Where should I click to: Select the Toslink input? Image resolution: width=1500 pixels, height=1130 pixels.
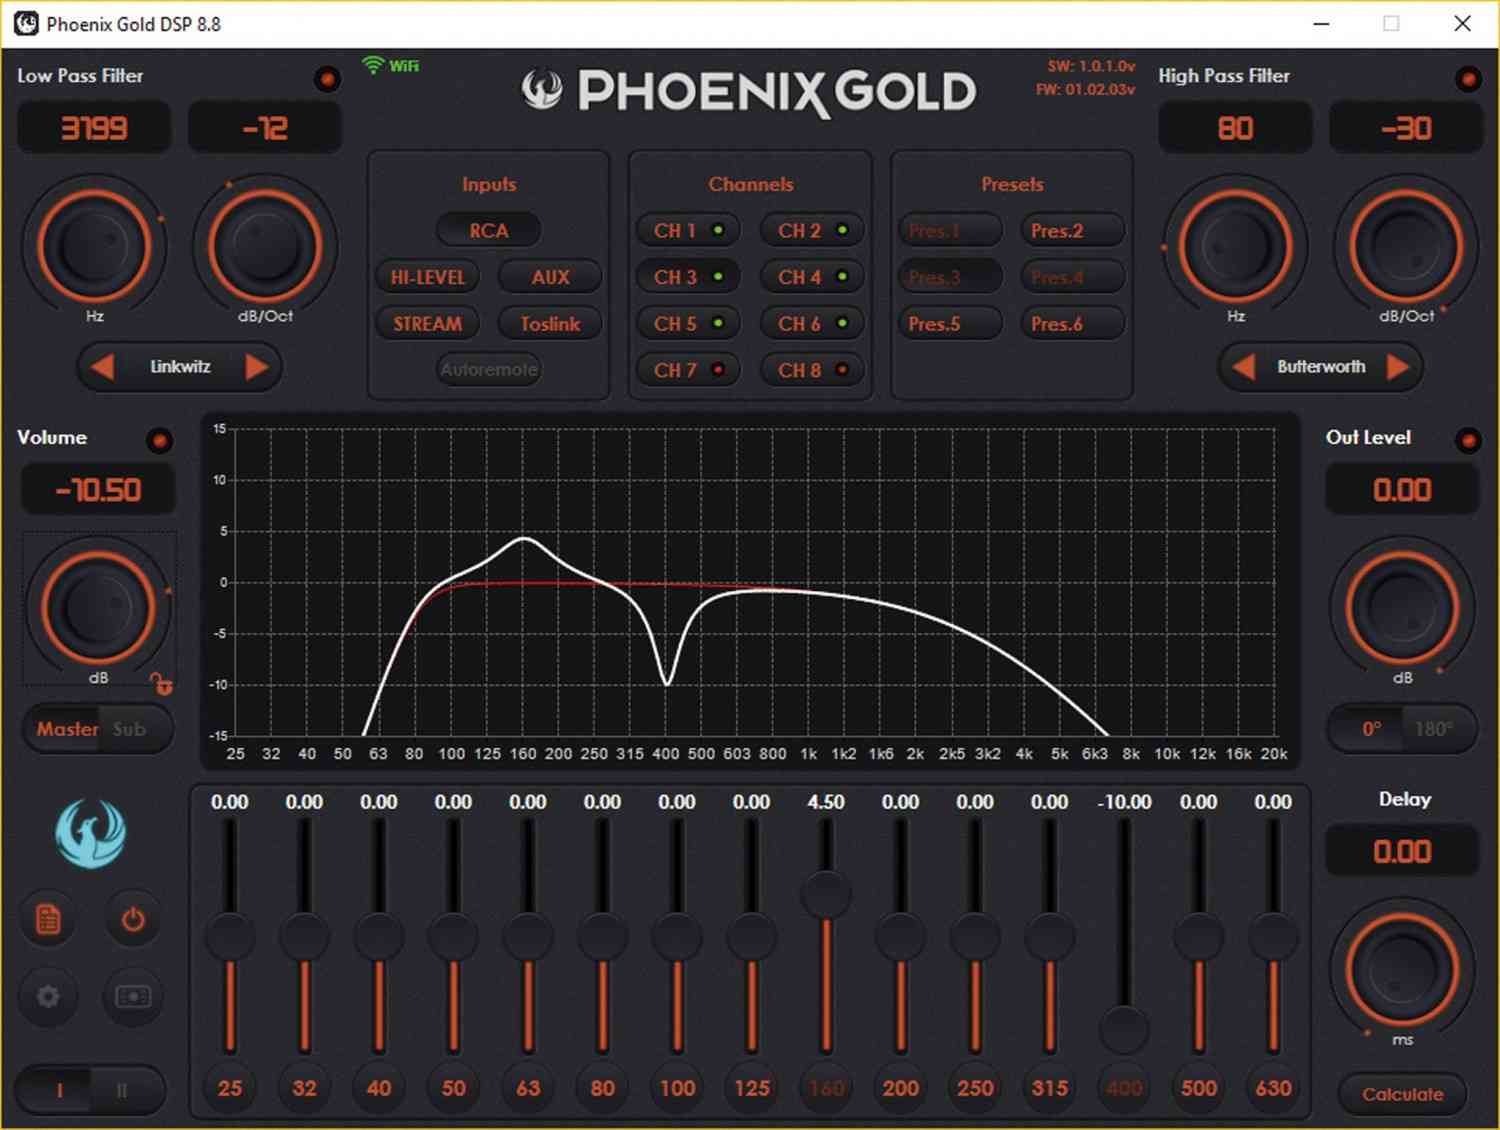550,324
